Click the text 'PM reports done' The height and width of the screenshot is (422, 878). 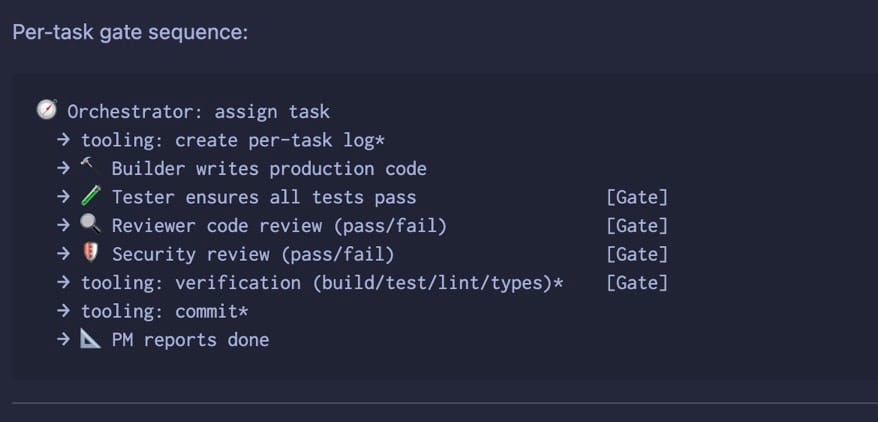tap(190, 340)
